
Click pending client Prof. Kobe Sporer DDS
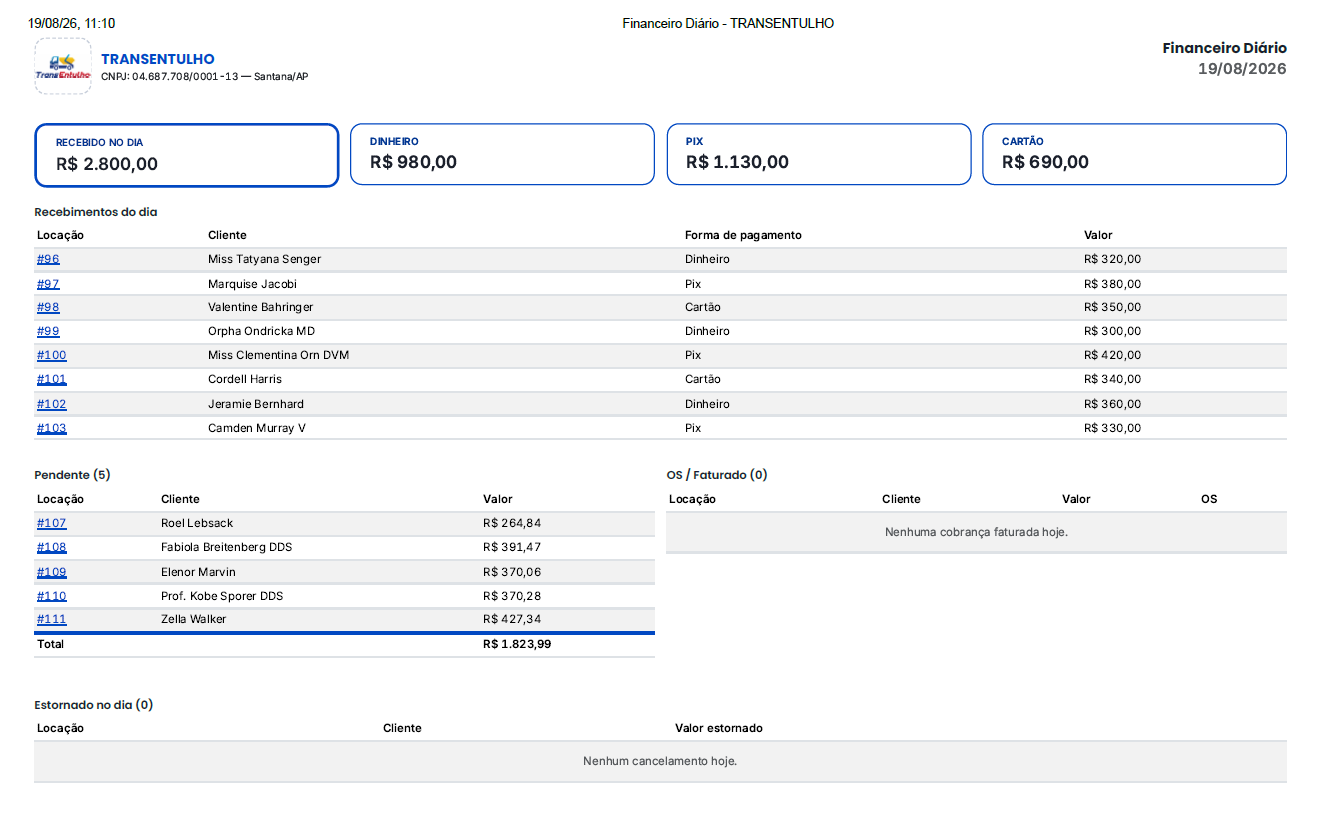click(222, 596)
